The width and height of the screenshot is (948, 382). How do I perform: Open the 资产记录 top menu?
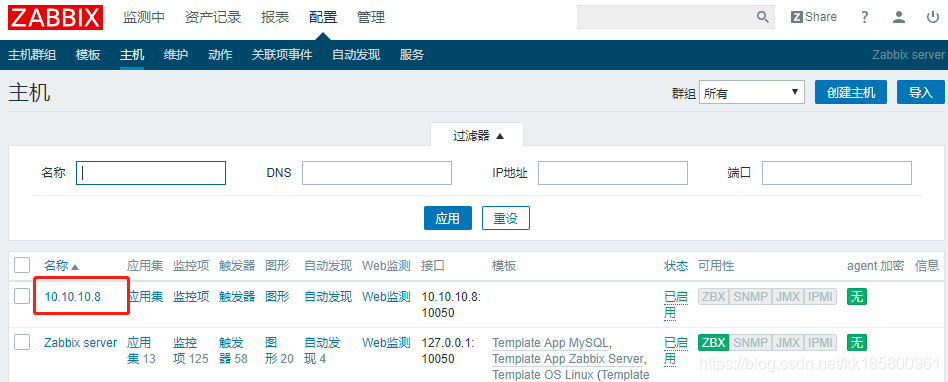pos(213,18)
